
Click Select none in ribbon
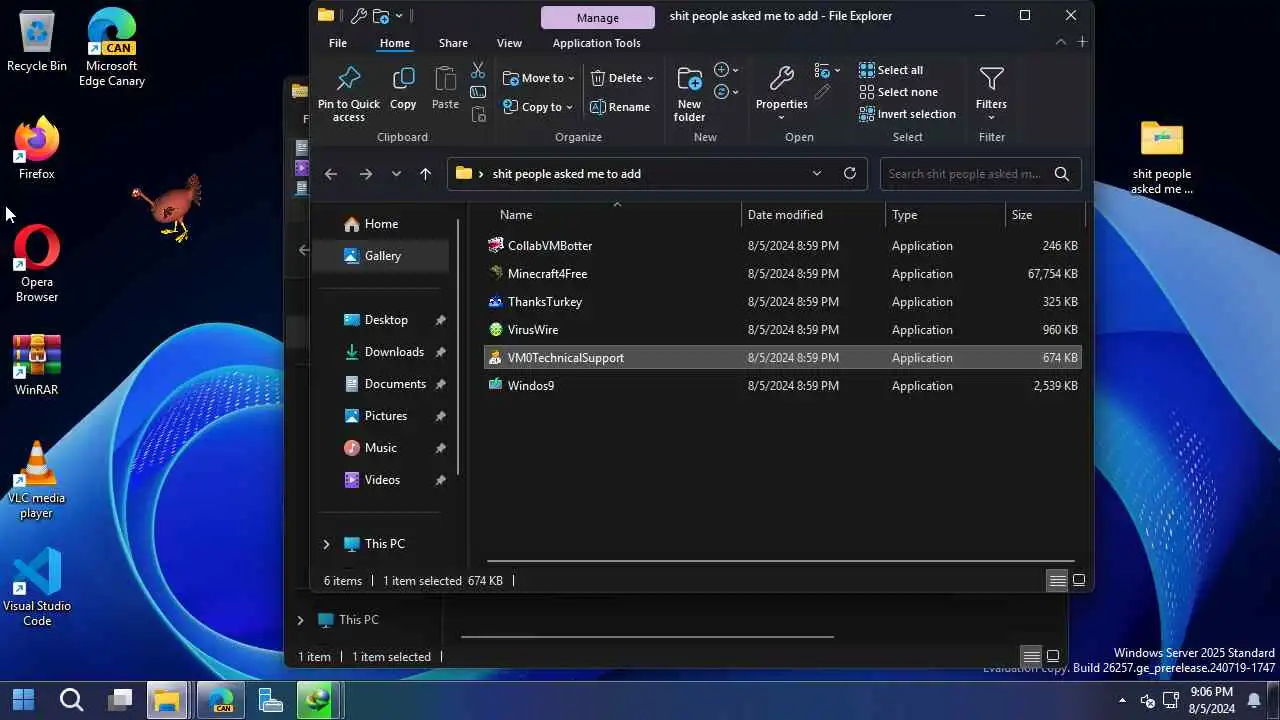898,92
